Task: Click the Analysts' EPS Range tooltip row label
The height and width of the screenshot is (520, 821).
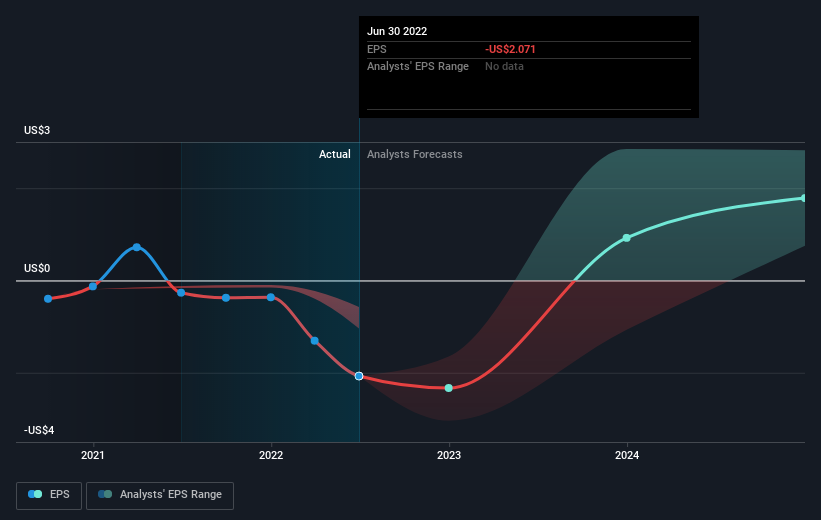Action: coord(418,66)
